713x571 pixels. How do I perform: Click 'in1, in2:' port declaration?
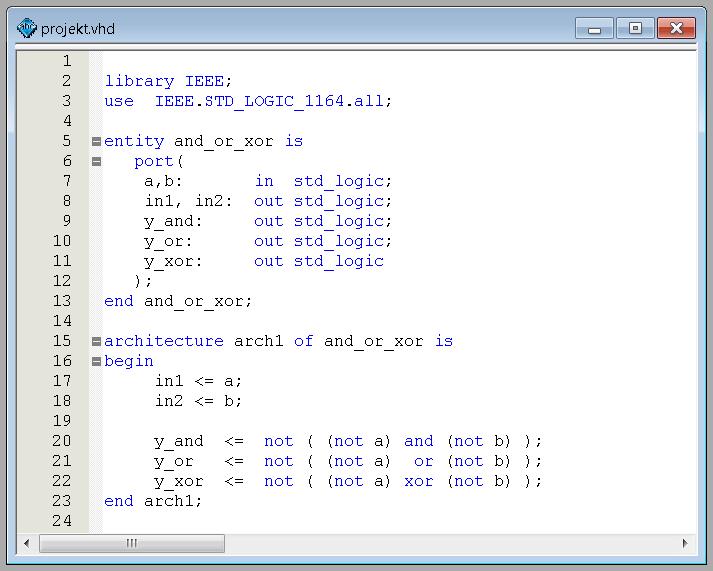tap(189, 201)
